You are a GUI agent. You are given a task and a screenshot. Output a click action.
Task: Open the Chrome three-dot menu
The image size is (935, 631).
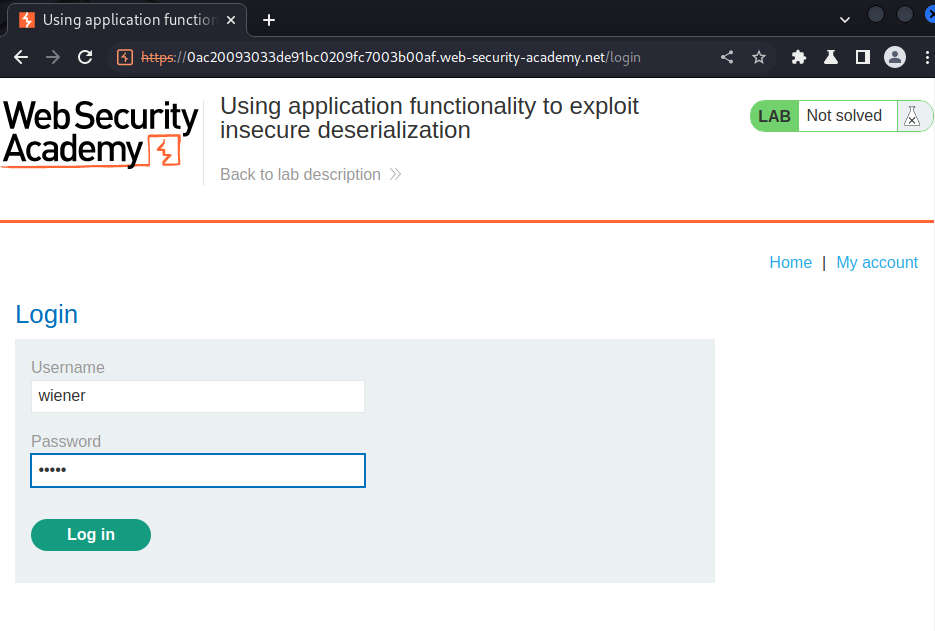click(927, 57)
